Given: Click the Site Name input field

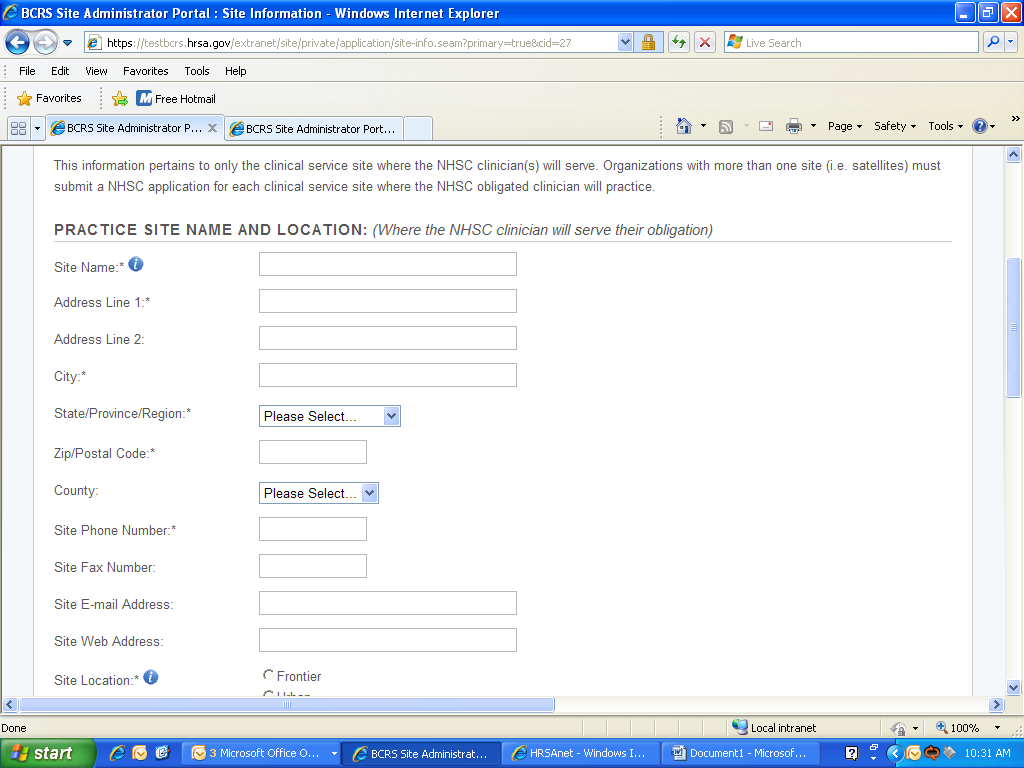Looking at the screenshot, I should point(387,264).
